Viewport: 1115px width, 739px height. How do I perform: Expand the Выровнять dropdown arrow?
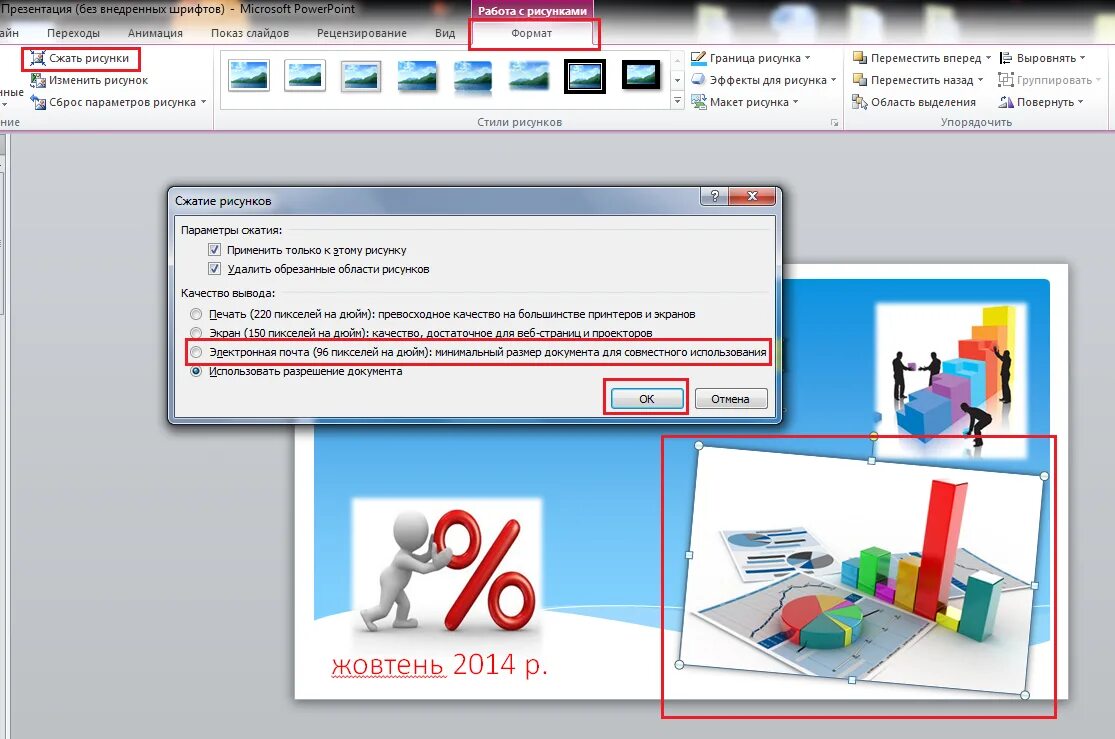pyautogui.click(x=1083, y=58)
